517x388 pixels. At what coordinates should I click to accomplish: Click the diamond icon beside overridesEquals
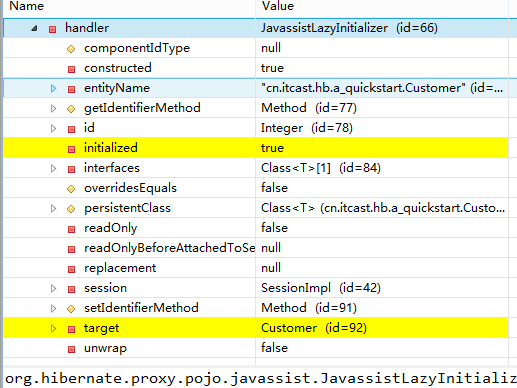[71, 189]
